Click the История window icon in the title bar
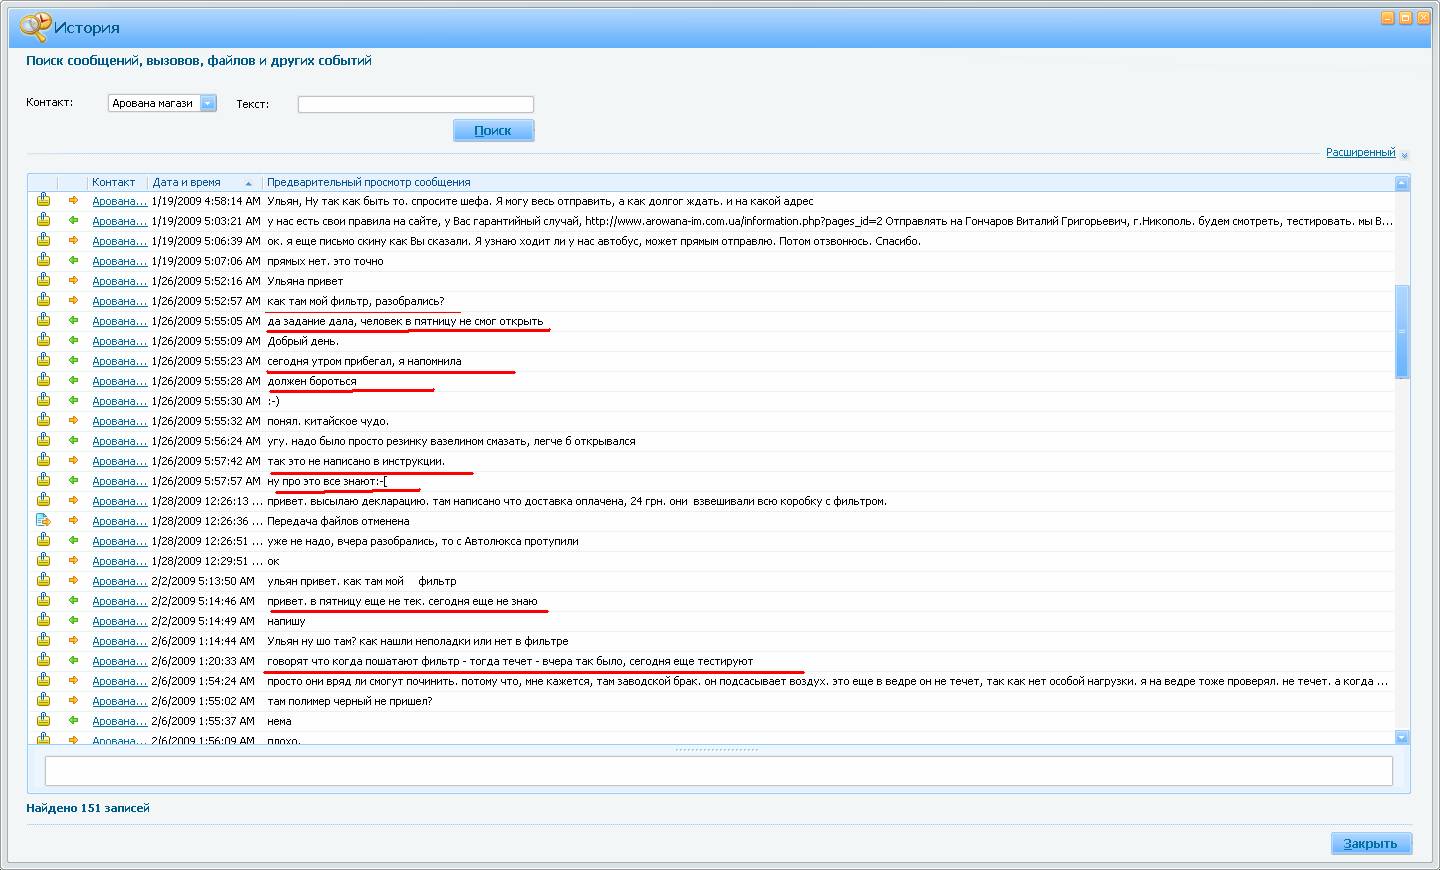 click(x=34, y=27)
